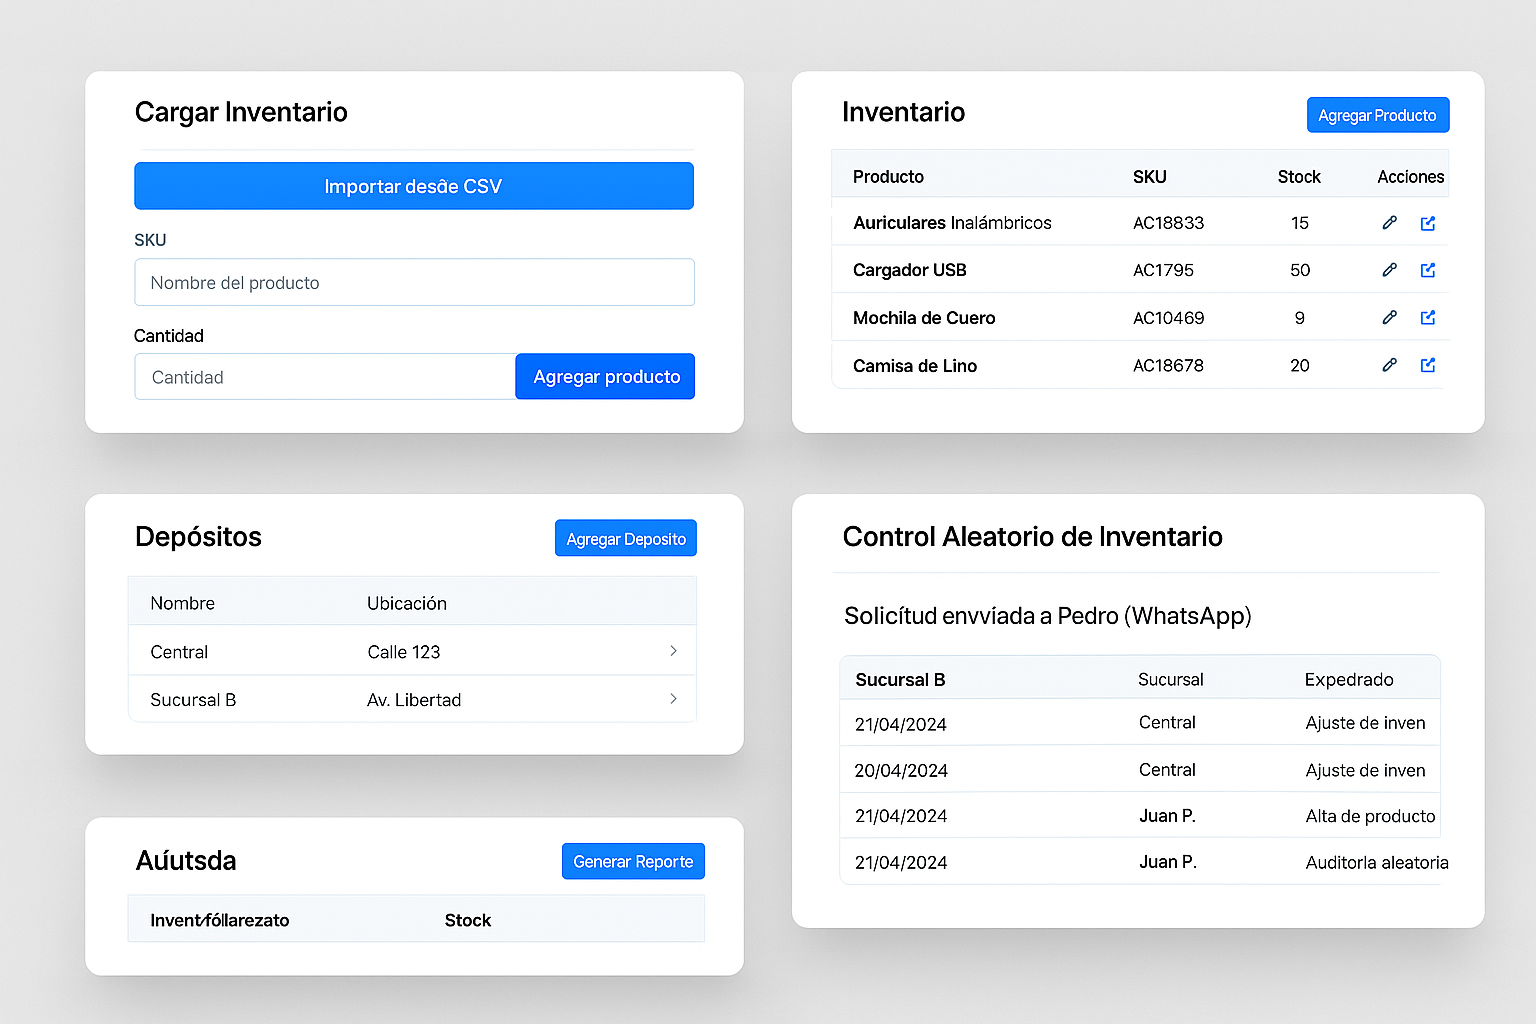Open external link icon for Auriculares Inalámbricos
The width and height of the screenshot is (1536, 1024).
[x=1428, y=223]
